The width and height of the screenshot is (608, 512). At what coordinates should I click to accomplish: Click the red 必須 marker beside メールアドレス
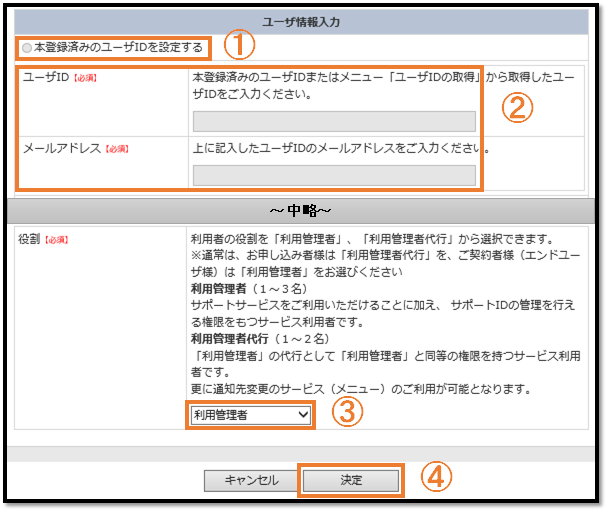click(x=118, y=149)
